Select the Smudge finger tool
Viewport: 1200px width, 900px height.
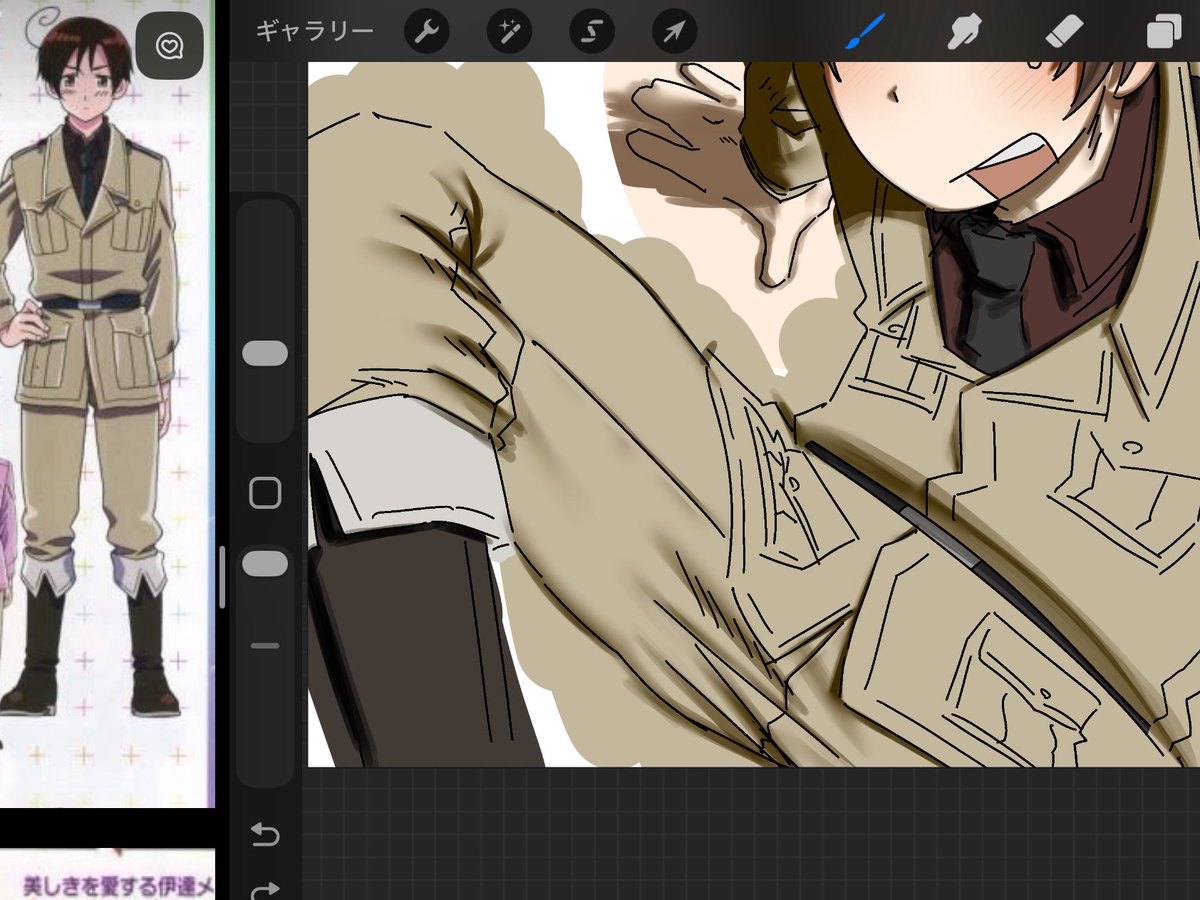pos(964,32)
